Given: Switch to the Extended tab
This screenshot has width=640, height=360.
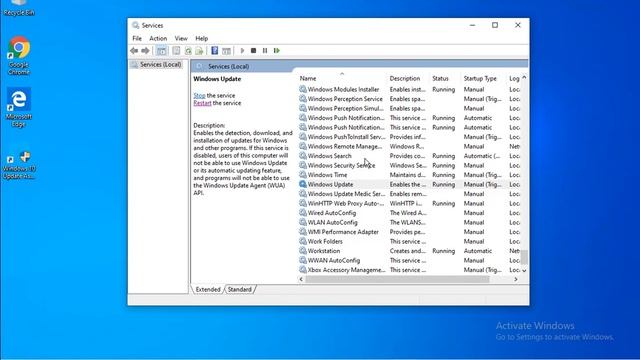Looking at the screenshot, I should point(208,289).
